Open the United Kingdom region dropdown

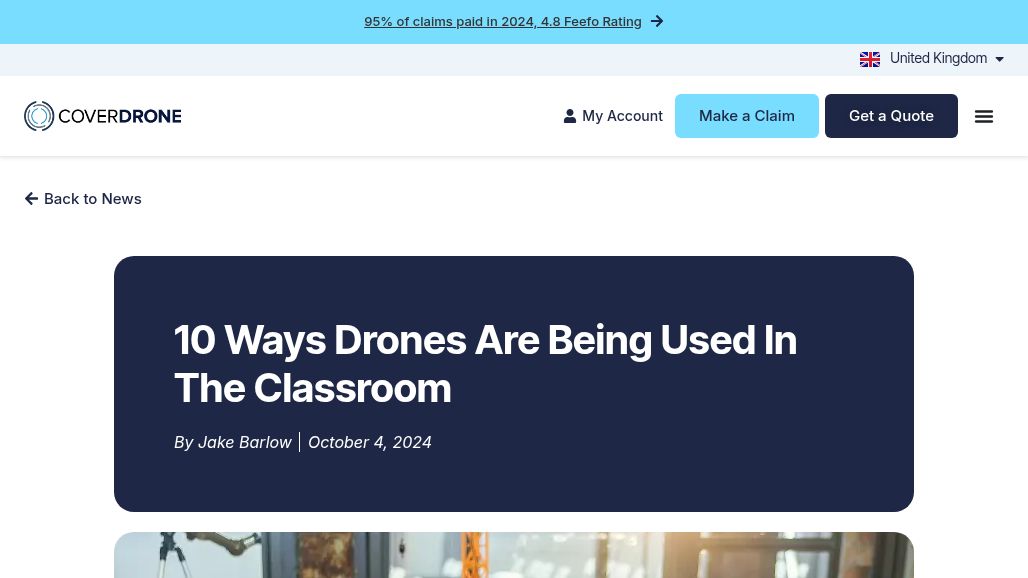pos(938,59)
